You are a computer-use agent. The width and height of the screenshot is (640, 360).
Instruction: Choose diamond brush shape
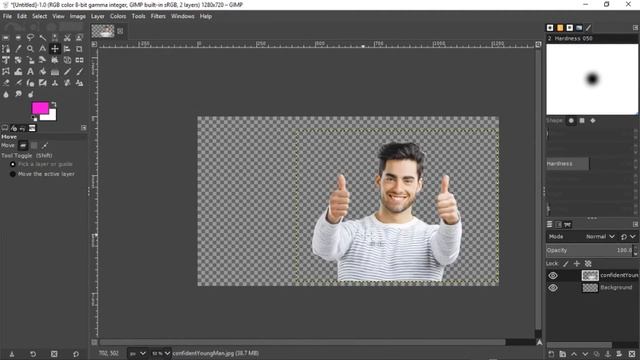pyautogui.click(x=593, y=121)
